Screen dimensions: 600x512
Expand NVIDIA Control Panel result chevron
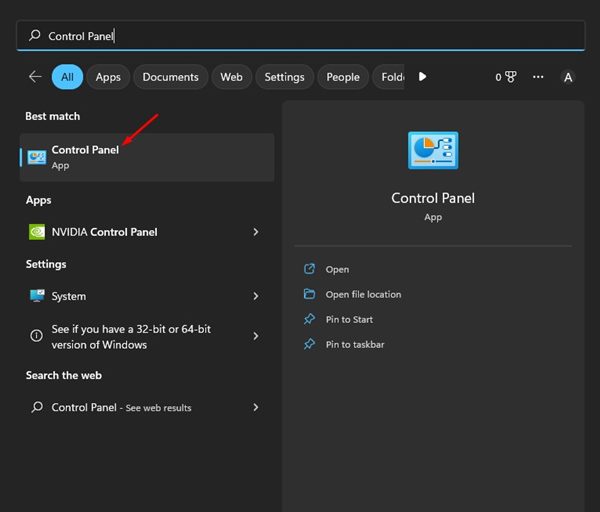point(256,232)
